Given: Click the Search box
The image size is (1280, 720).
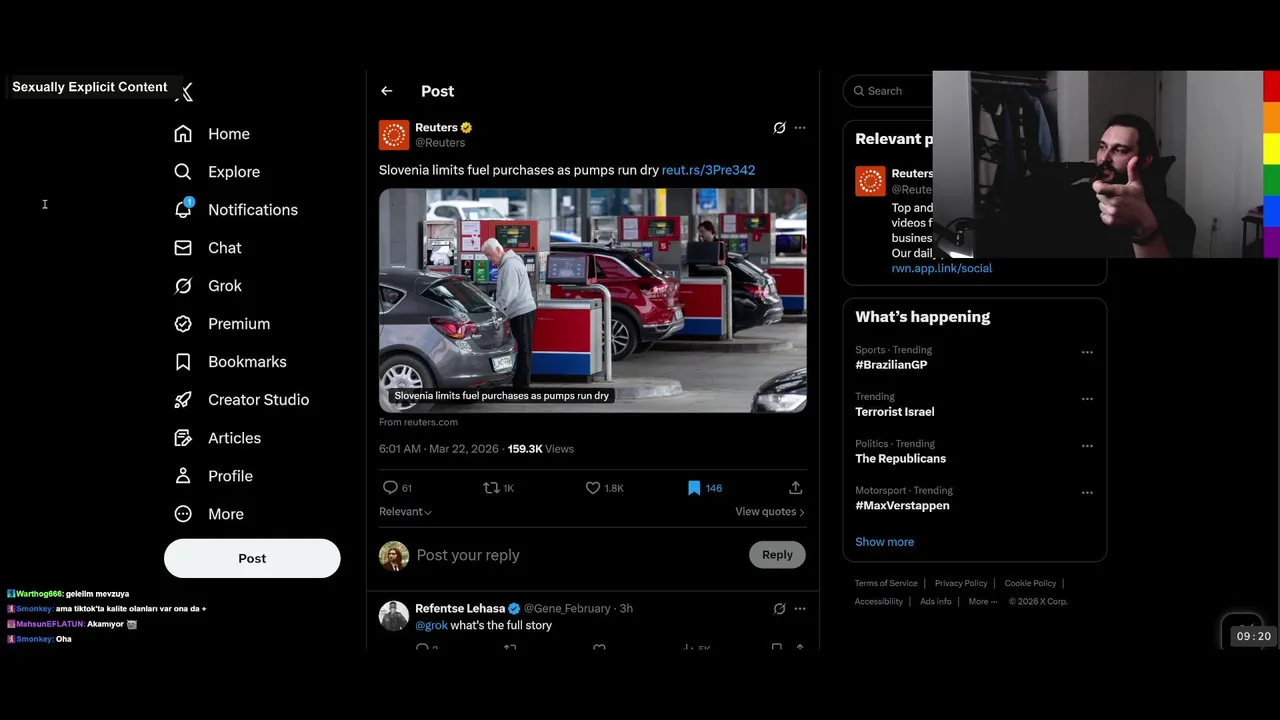Looking at the screenshot, I should coord(888,91).
